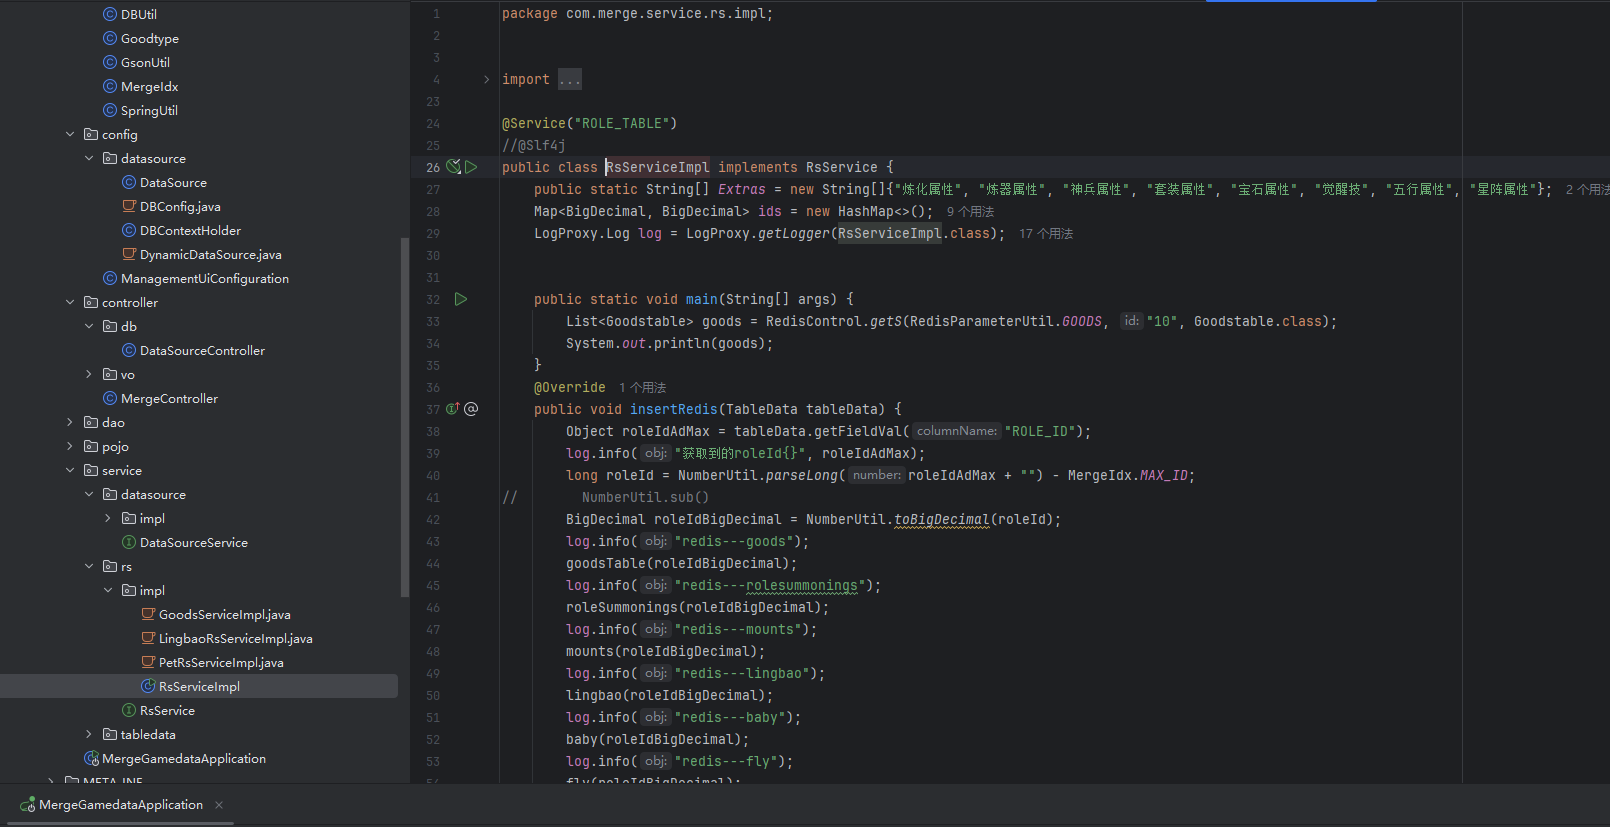Image resolution: width=1610 pixels, height=827 pixels.
Task: Show 1 usage hint beside @Override
Action: (642, 388)
